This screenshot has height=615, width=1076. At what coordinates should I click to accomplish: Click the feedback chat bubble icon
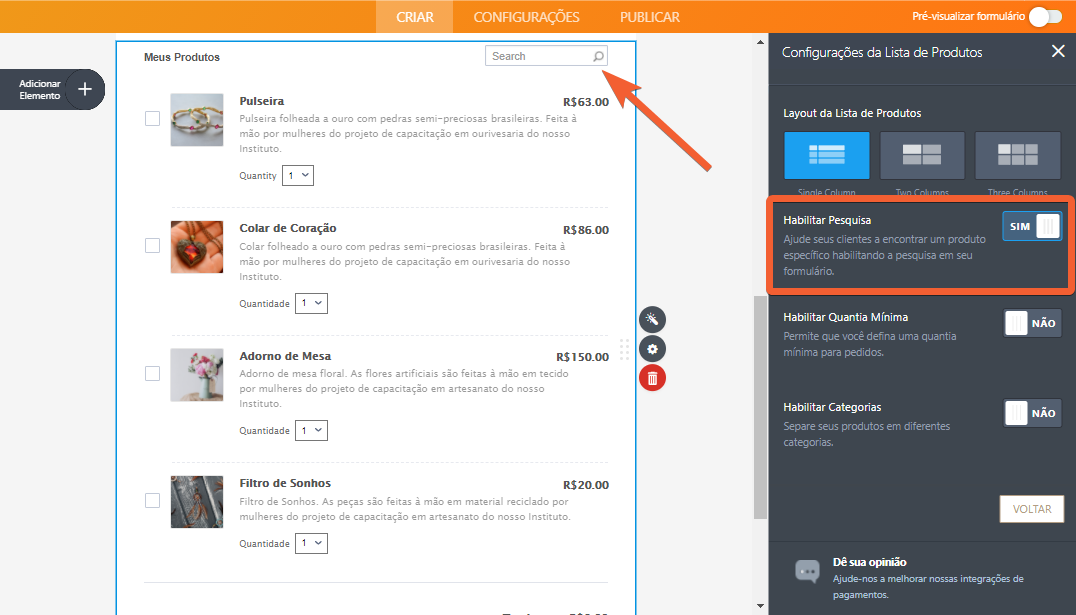point(807,571)
